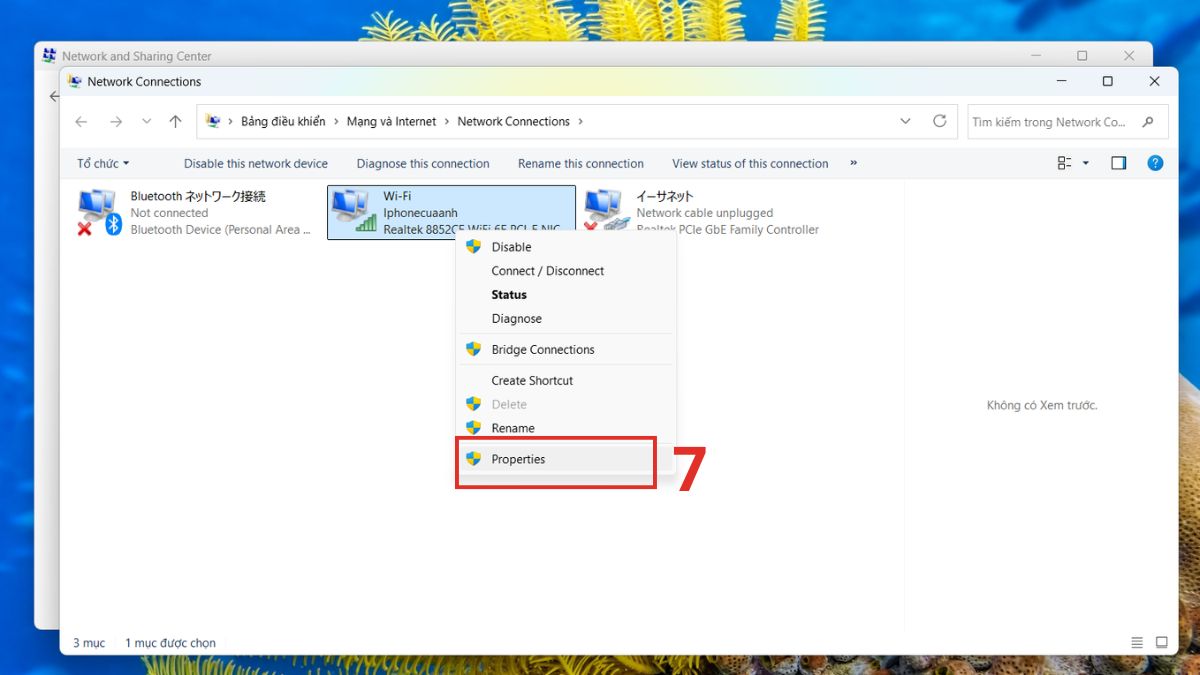The width and height of the screenshot is (1200, 675).
Task: Click View status of this connection
Action: [x=750, y=163]
